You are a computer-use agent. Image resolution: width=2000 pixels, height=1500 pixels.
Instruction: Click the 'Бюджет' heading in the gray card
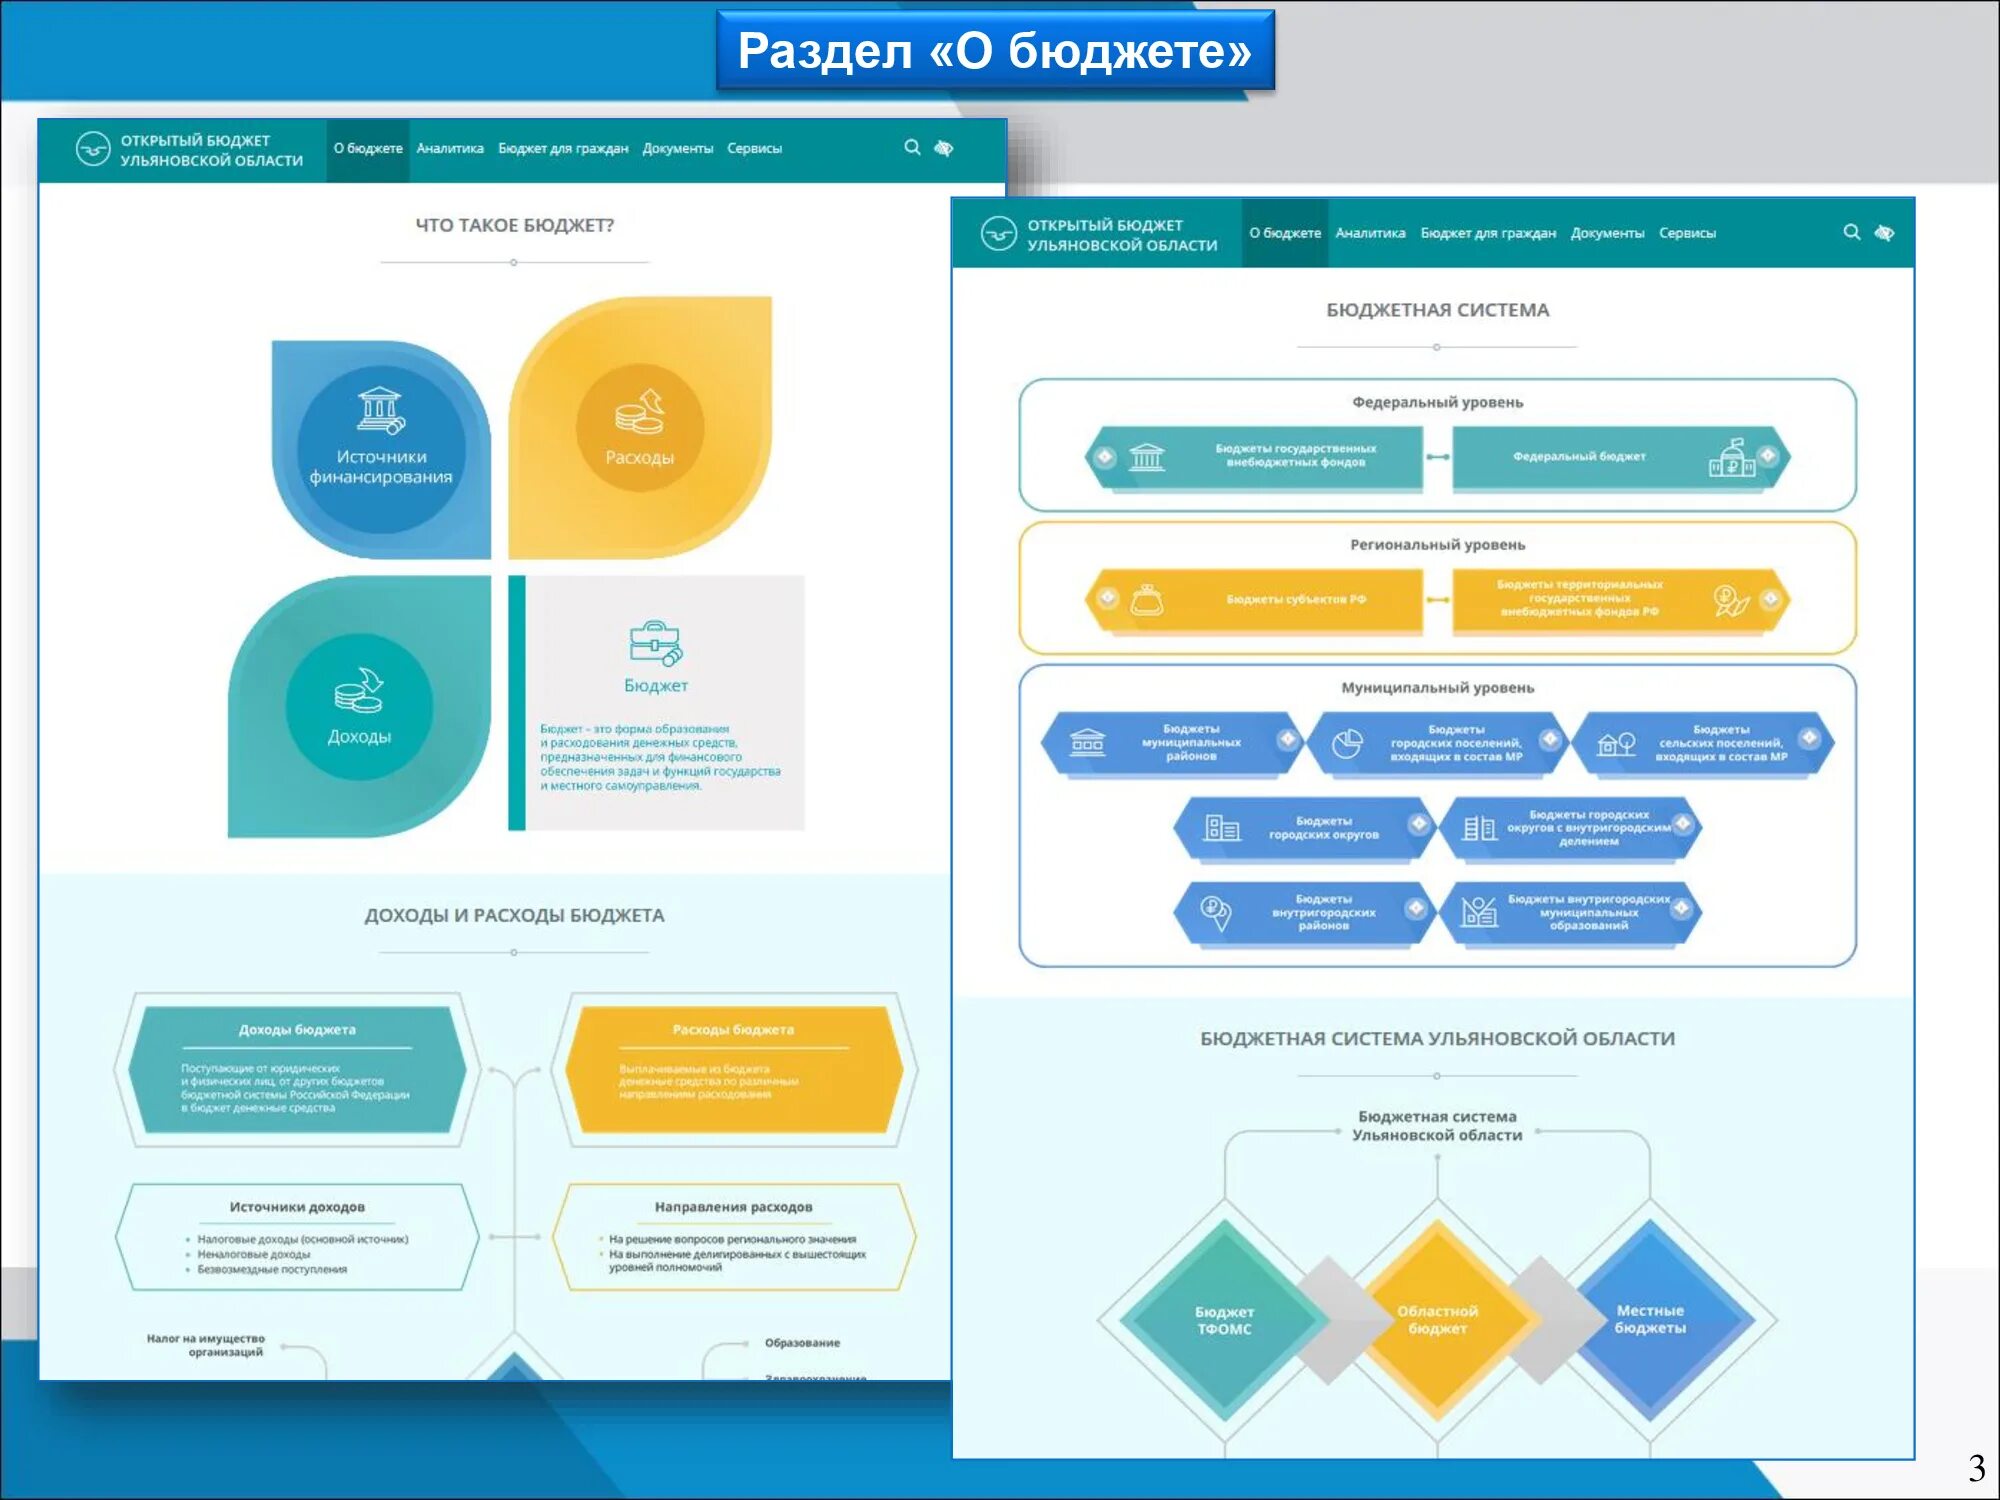click(x=656, y=686)
